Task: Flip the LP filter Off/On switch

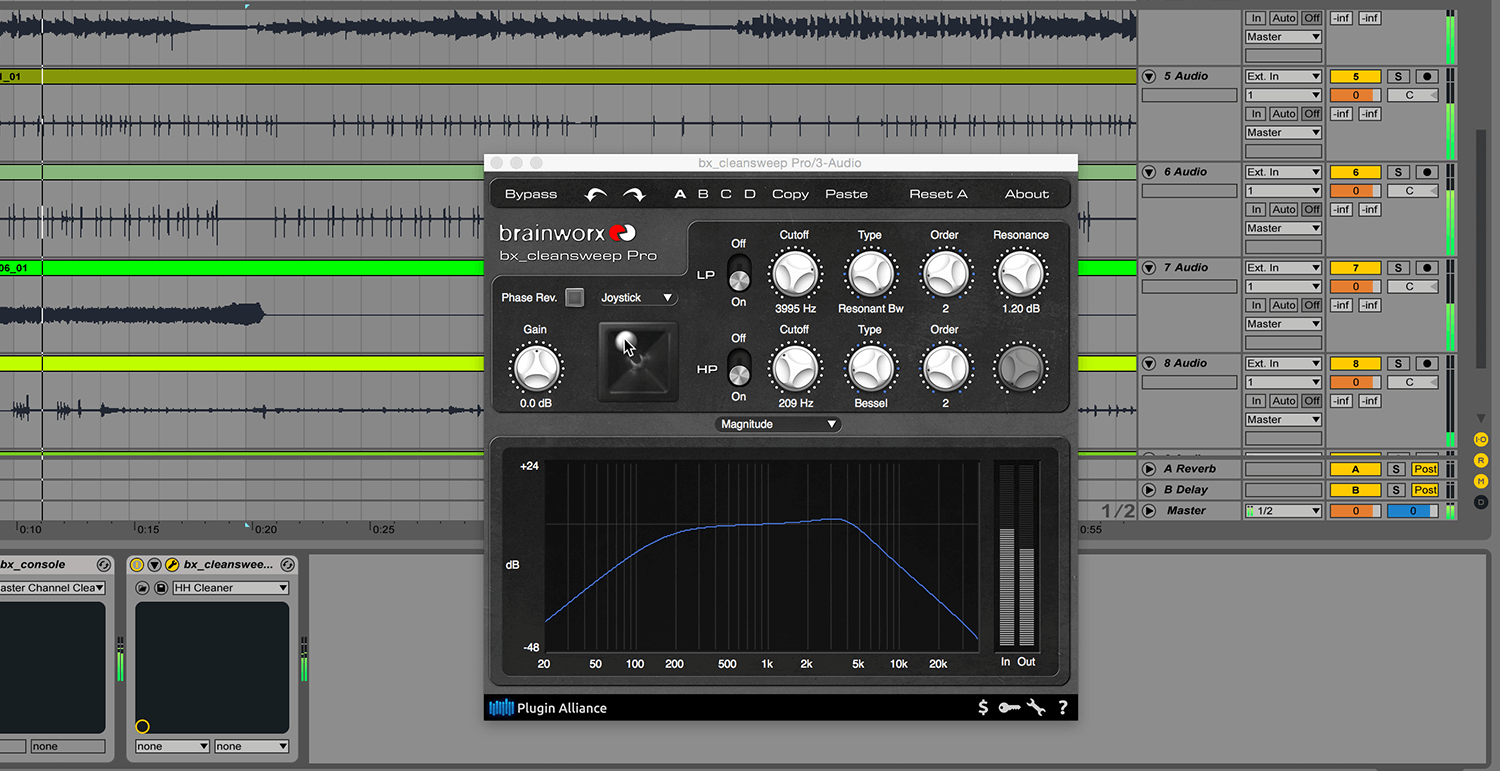Action: 739,273
